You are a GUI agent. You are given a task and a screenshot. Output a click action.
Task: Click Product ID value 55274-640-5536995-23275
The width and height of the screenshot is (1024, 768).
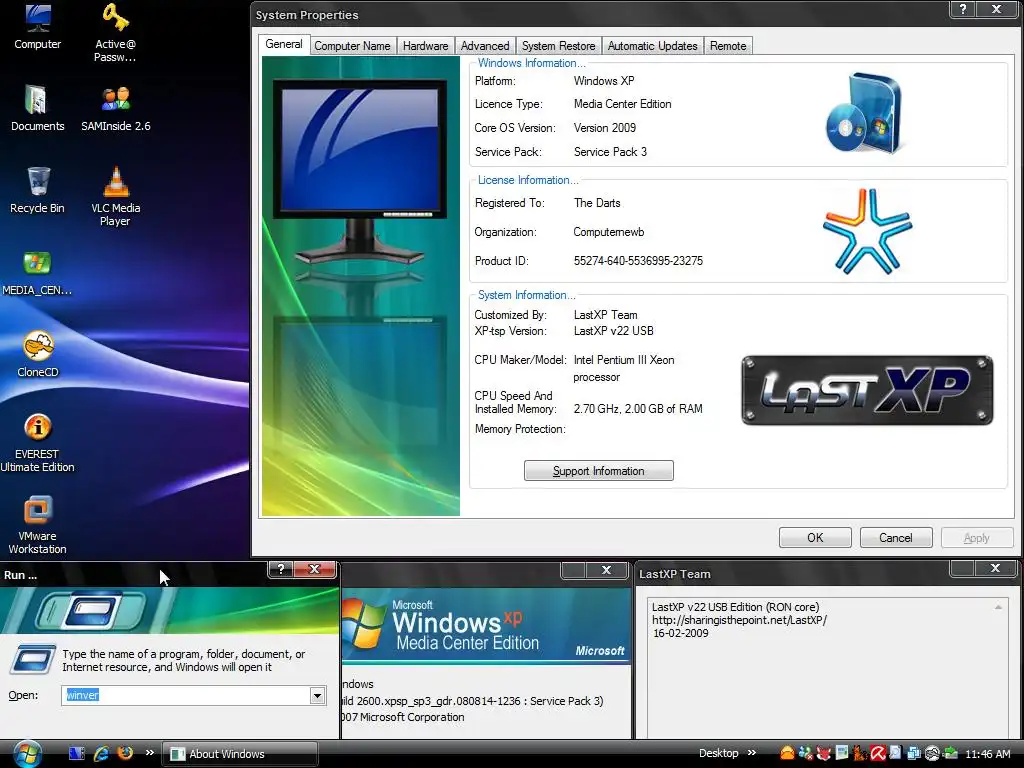(638, 261)
